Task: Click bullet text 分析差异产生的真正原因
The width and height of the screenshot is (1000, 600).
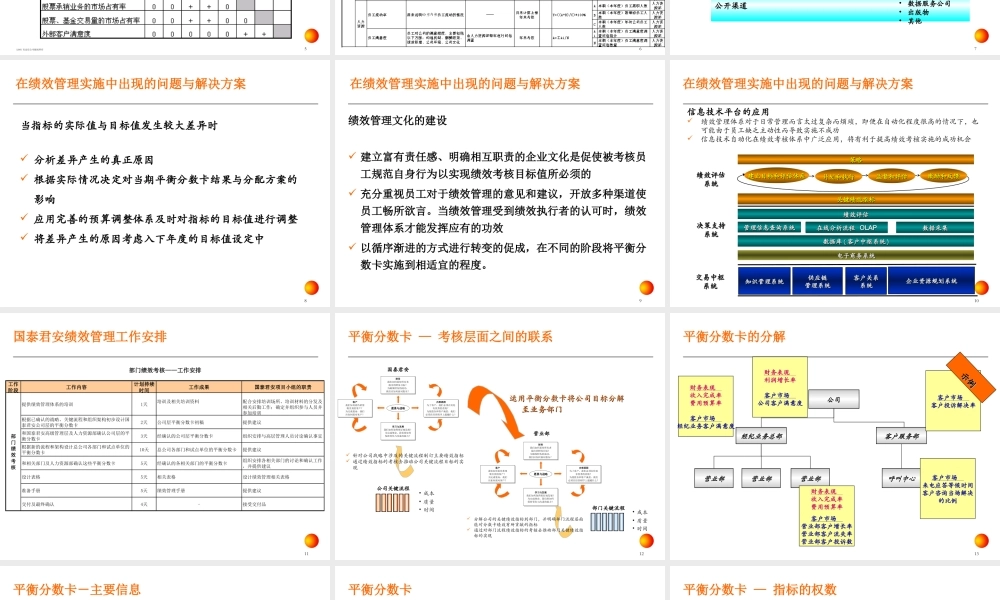Action: [x=94, y=159]
